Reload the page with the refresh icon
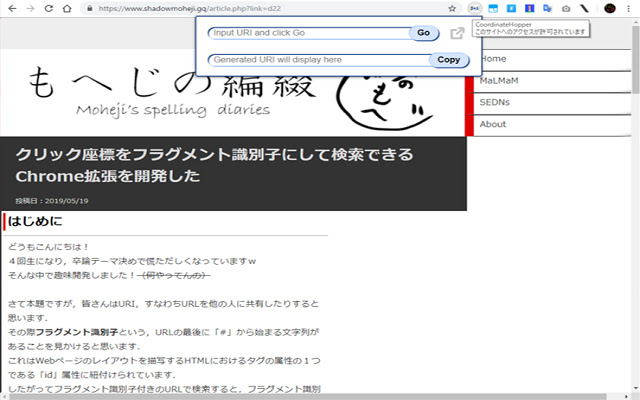 [49, 8]
